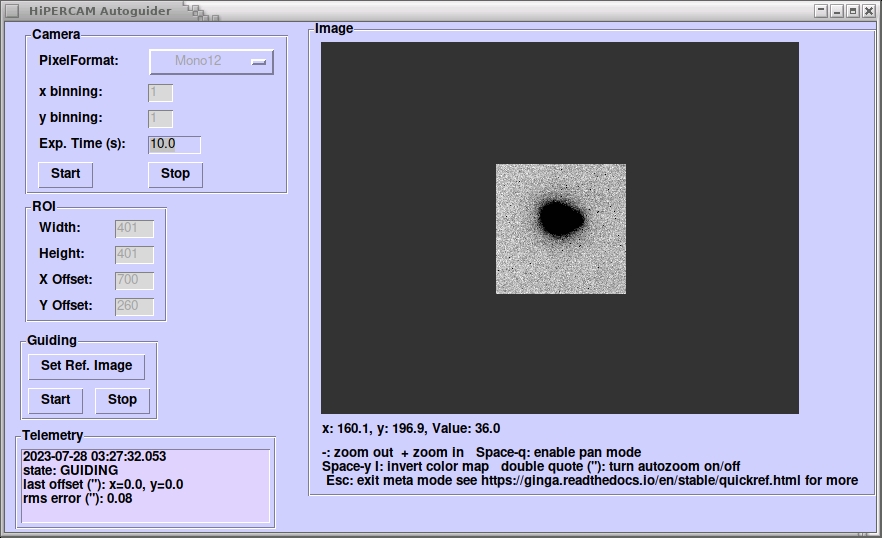Click the ROI Width field

point(134,228)
